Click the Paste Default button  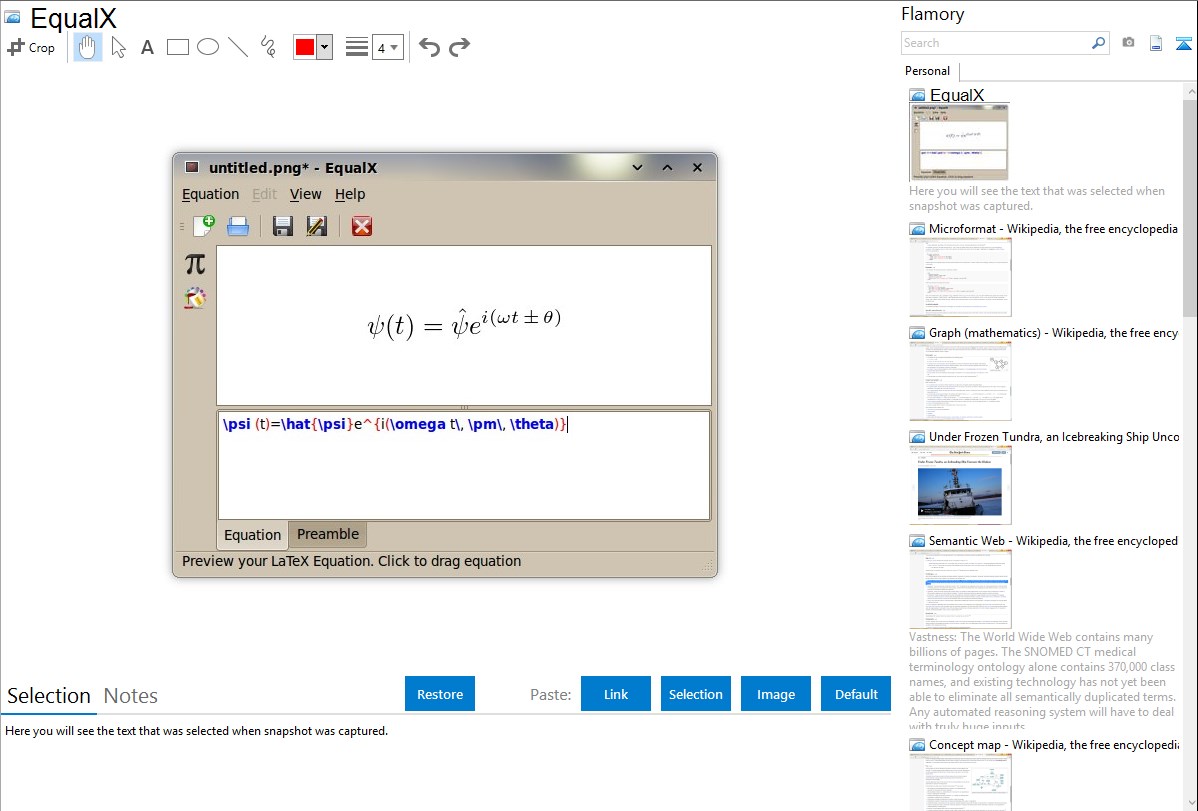[x=856, y=694]
